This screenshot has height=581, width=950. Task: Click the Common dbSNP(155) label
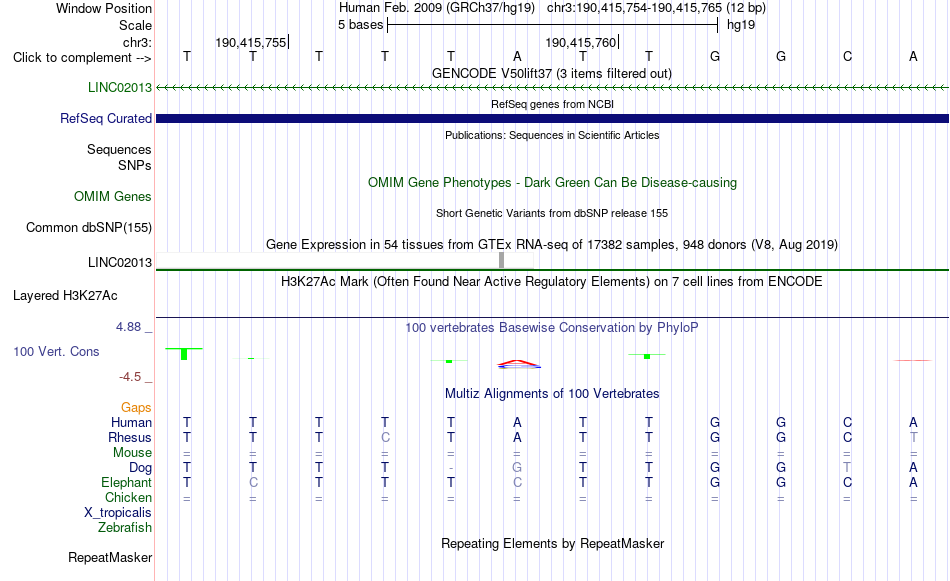click(x=88, y=227)
